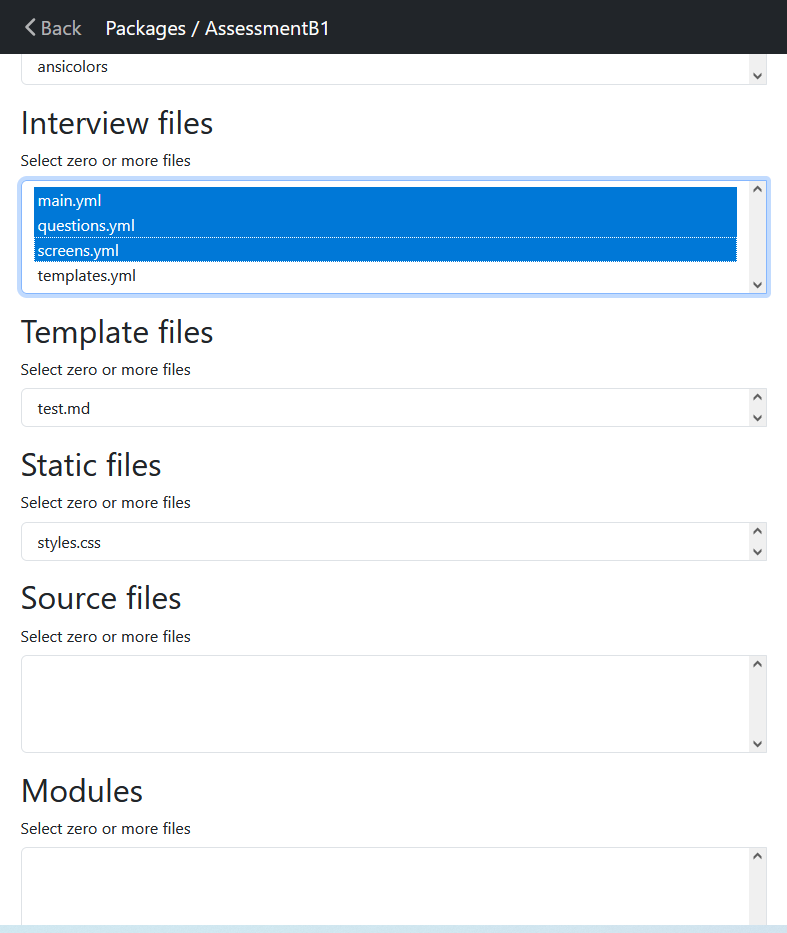This screenshot has width=787, height=933.
Task: Select ansicolors in the top list
Action: (x=72, y=67)
